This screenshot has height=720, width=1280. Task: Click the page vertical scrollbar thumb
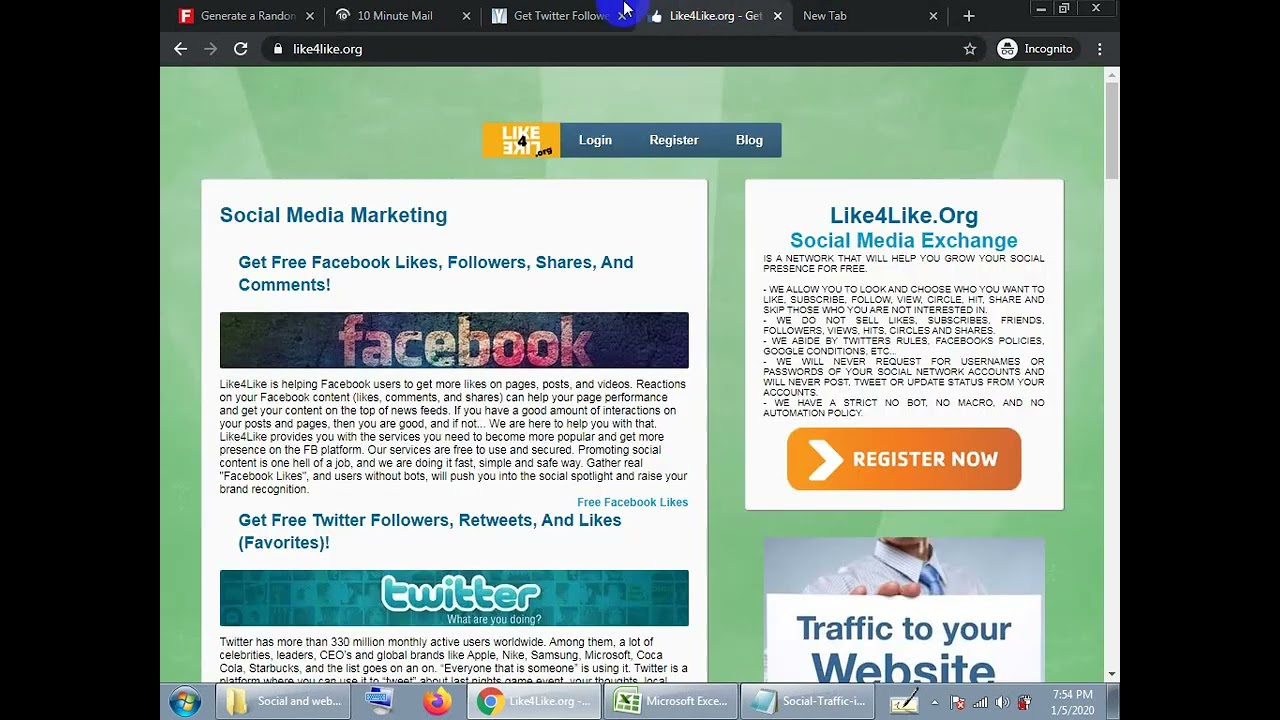[1112, 132]
